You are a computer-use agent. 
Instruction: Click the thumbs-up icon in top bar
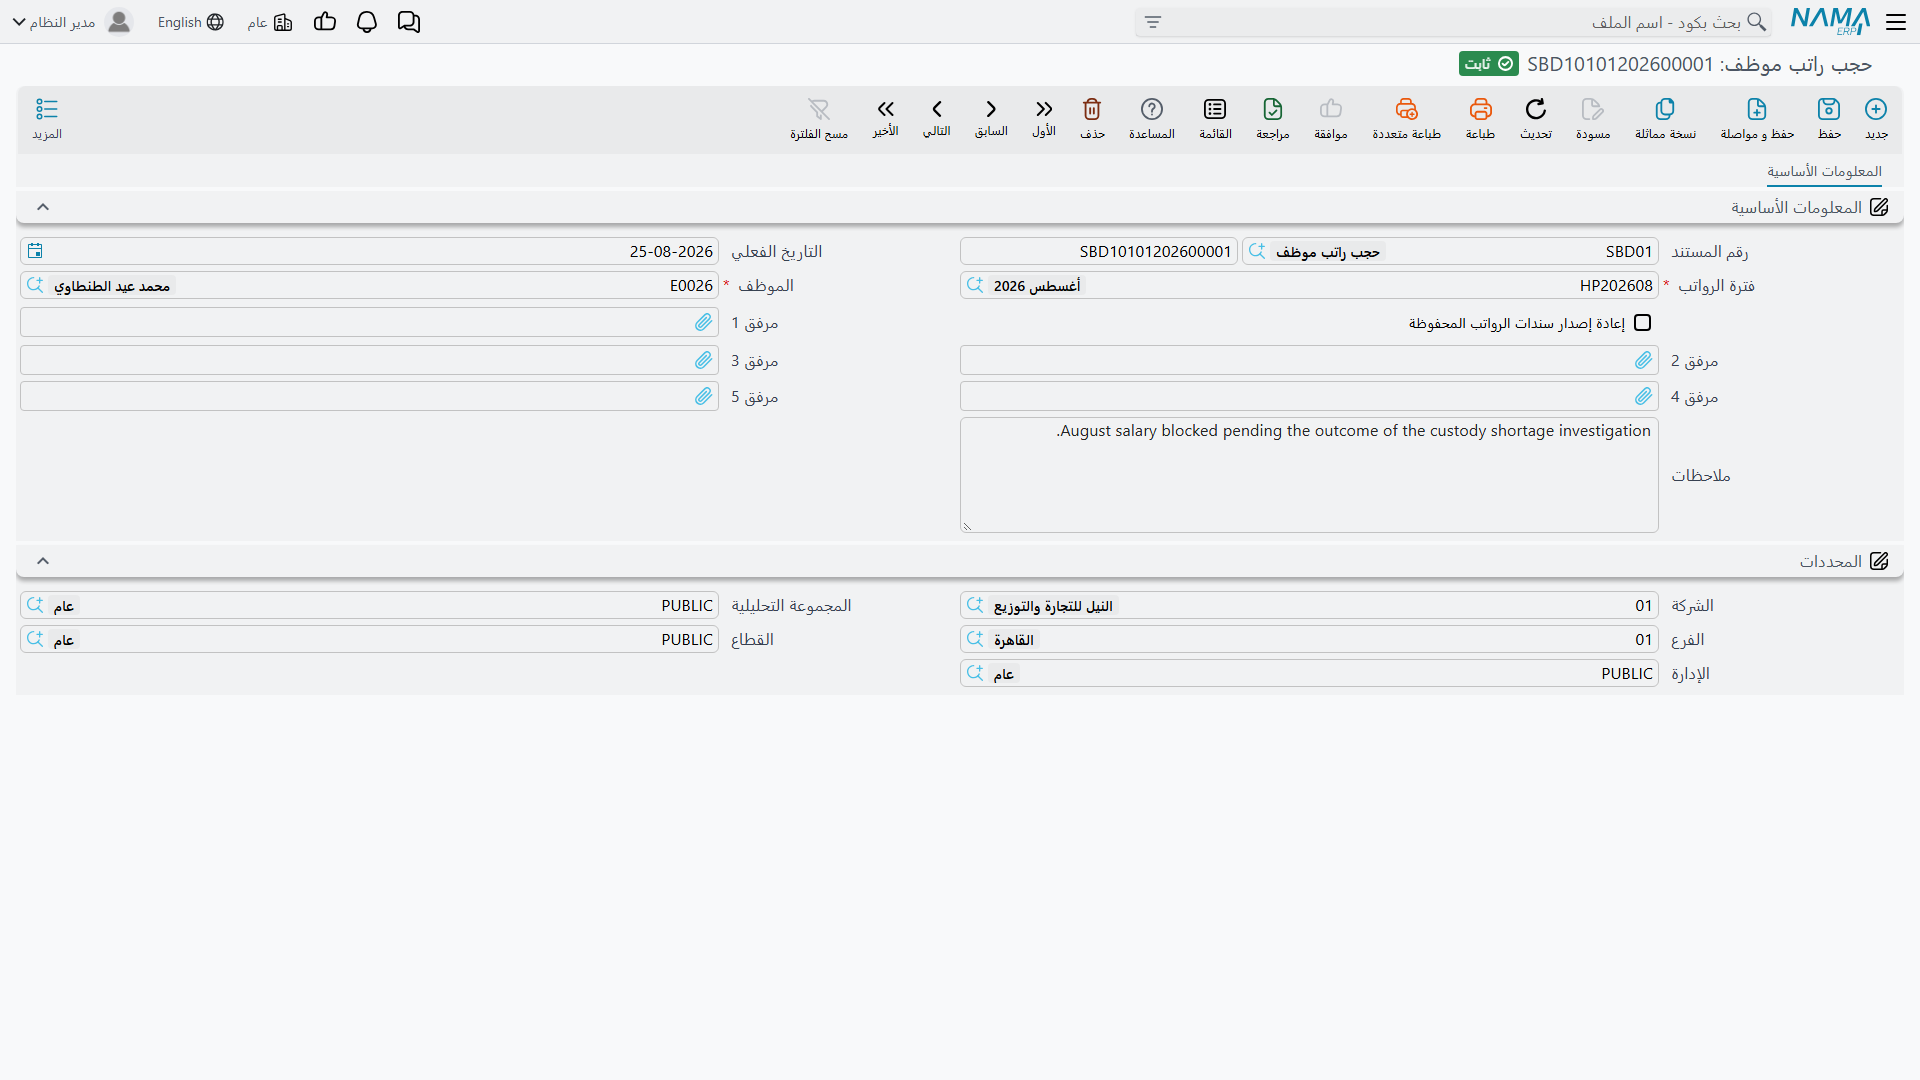(325, 22)
